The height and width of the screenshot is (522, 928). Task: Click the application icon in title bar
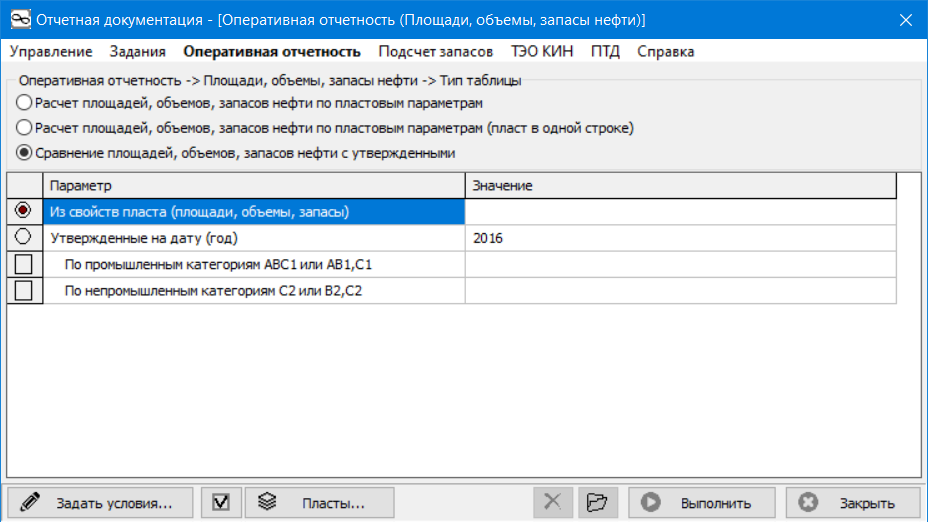(x=20, y=19)
